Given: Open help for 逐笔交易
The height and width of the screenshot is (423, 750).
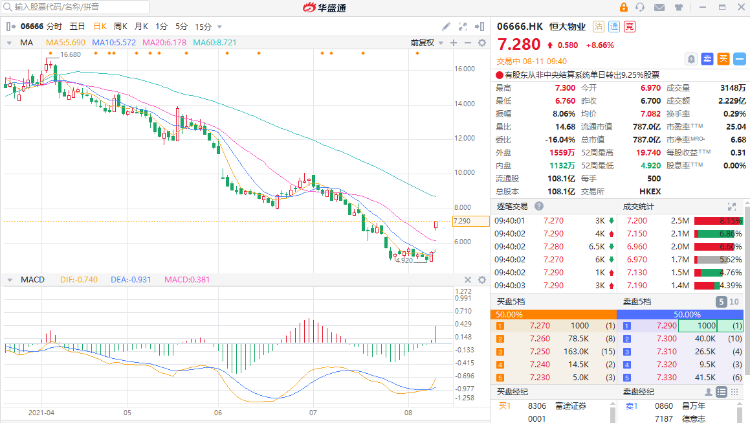Looking at the screenshot, I should (x=539, y=206).
